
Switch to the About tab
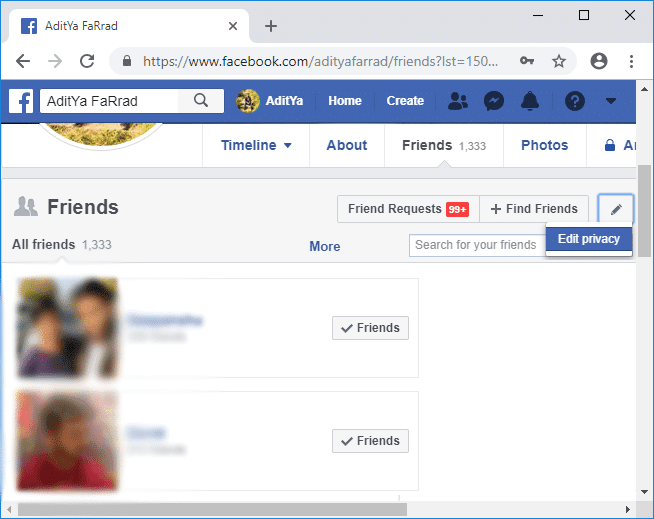347,145
